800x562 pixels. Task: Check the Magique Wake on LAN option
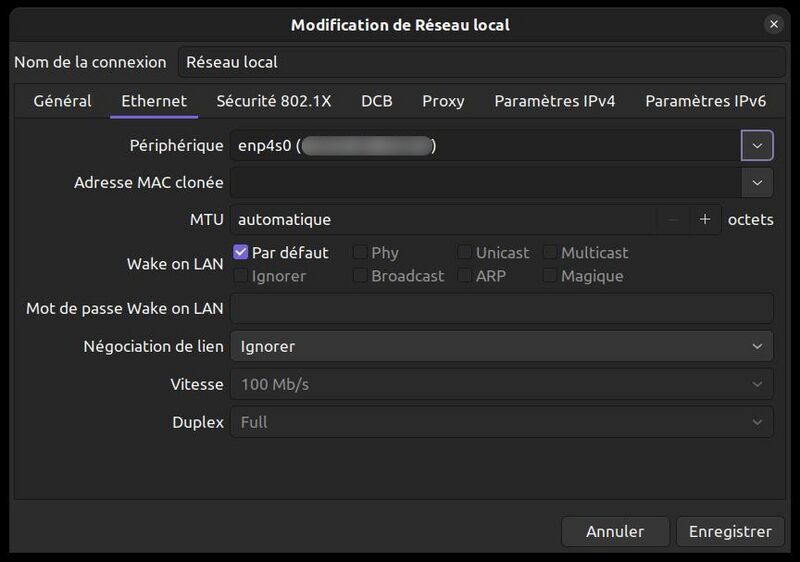click(550, 276)
